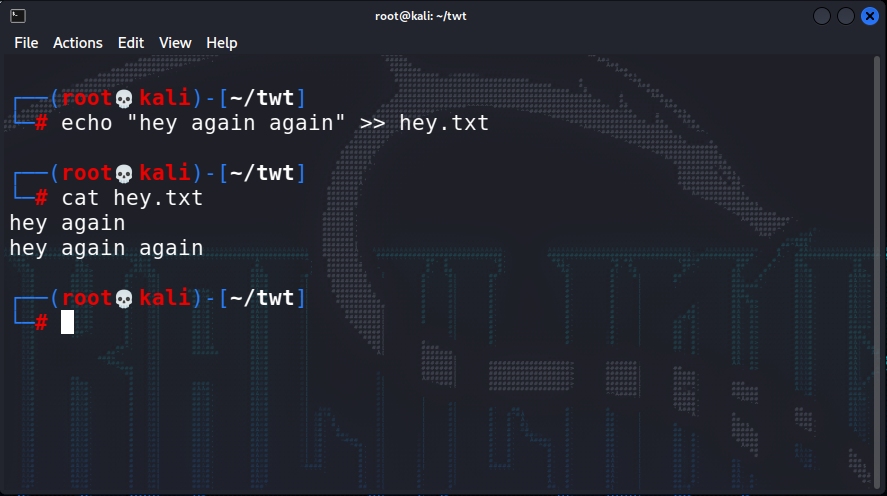
Task: Click the terminal vertical scrollbar
Action: pos(877,271)
